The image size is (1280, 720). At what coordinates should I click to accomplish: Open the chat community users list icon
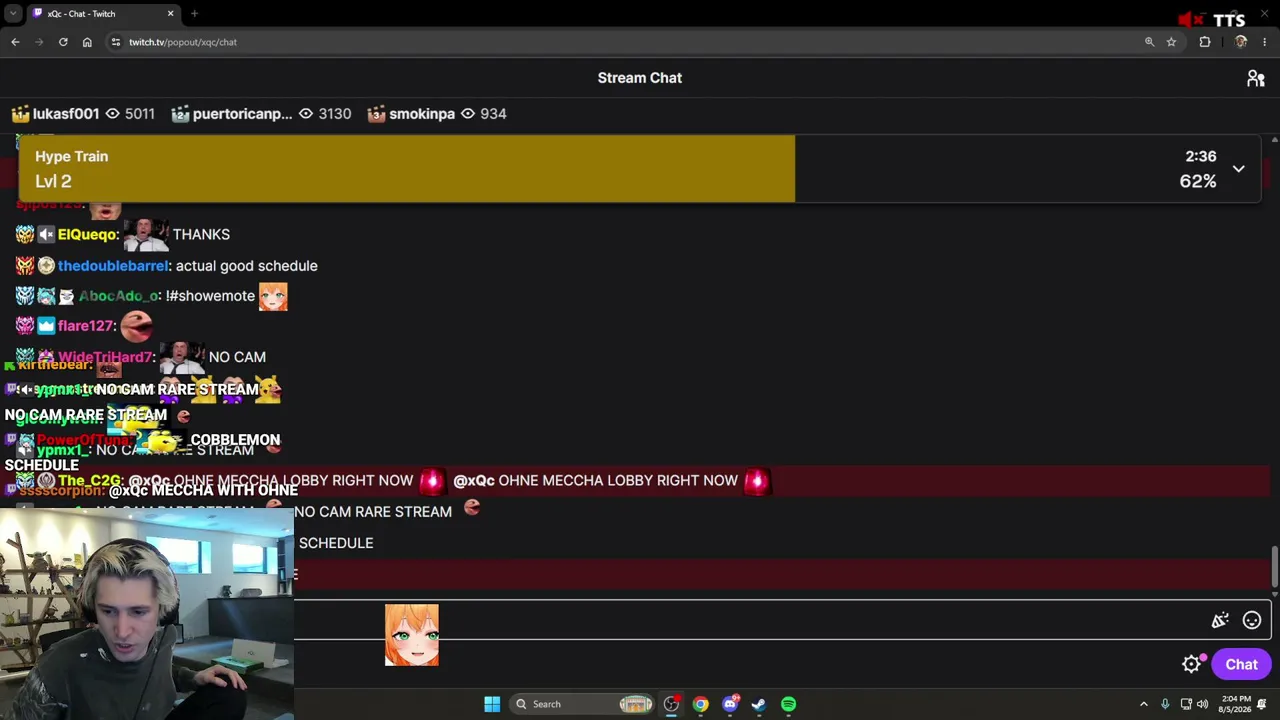tap(1256, 78)
